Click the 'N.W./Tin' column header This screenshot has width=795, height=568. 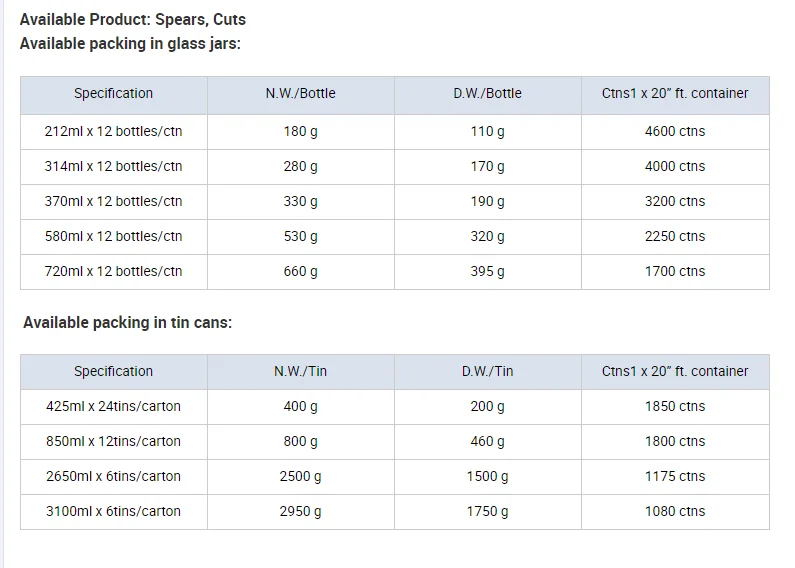(300, 372)
